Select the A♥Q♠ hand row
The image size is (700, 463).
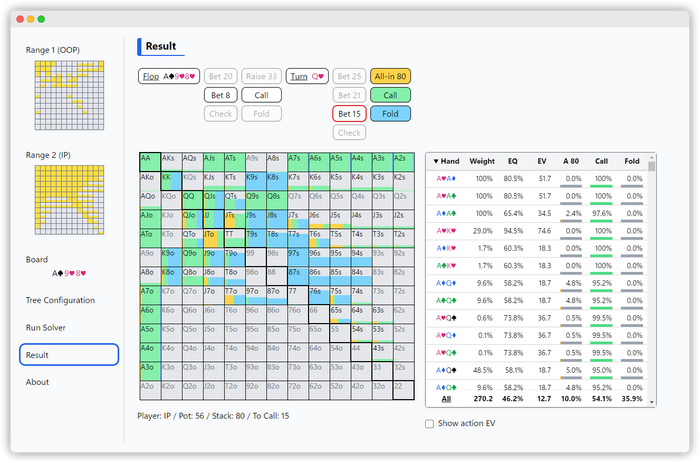coord(538,318)
